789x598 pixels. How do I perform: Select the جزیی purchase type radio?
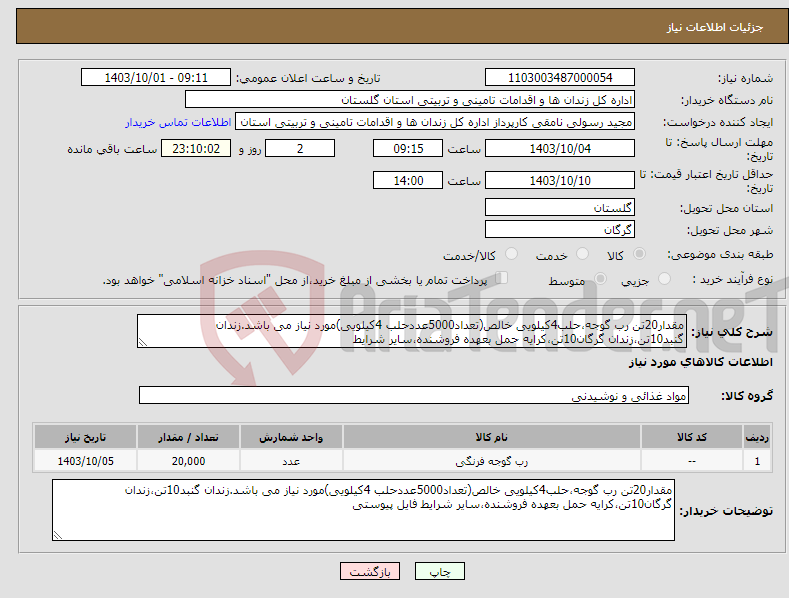coord(664,278)
